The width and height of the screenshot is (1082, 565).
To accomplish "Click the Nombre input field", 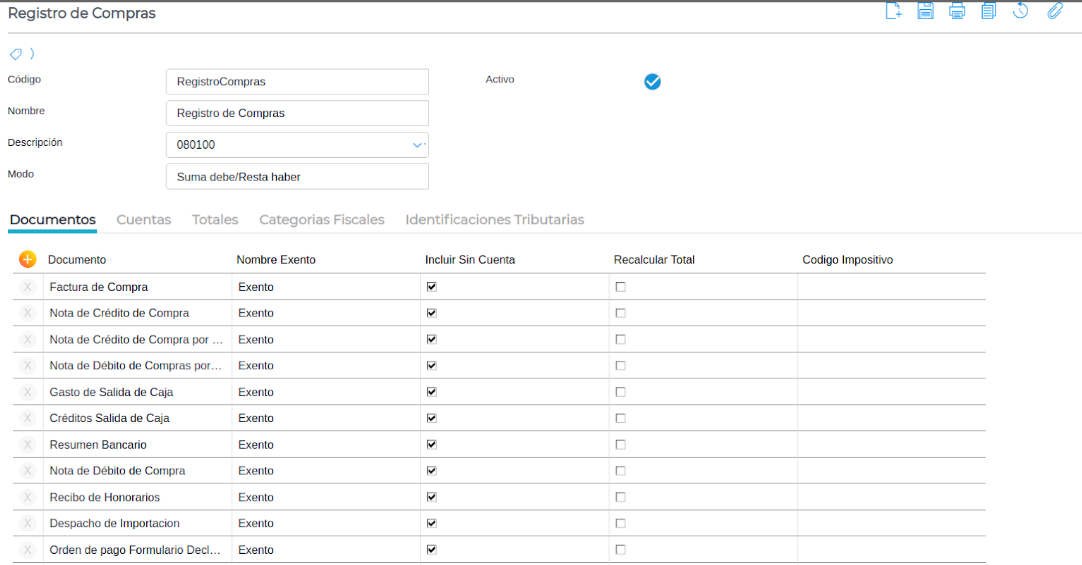I will tap(296, 113).
